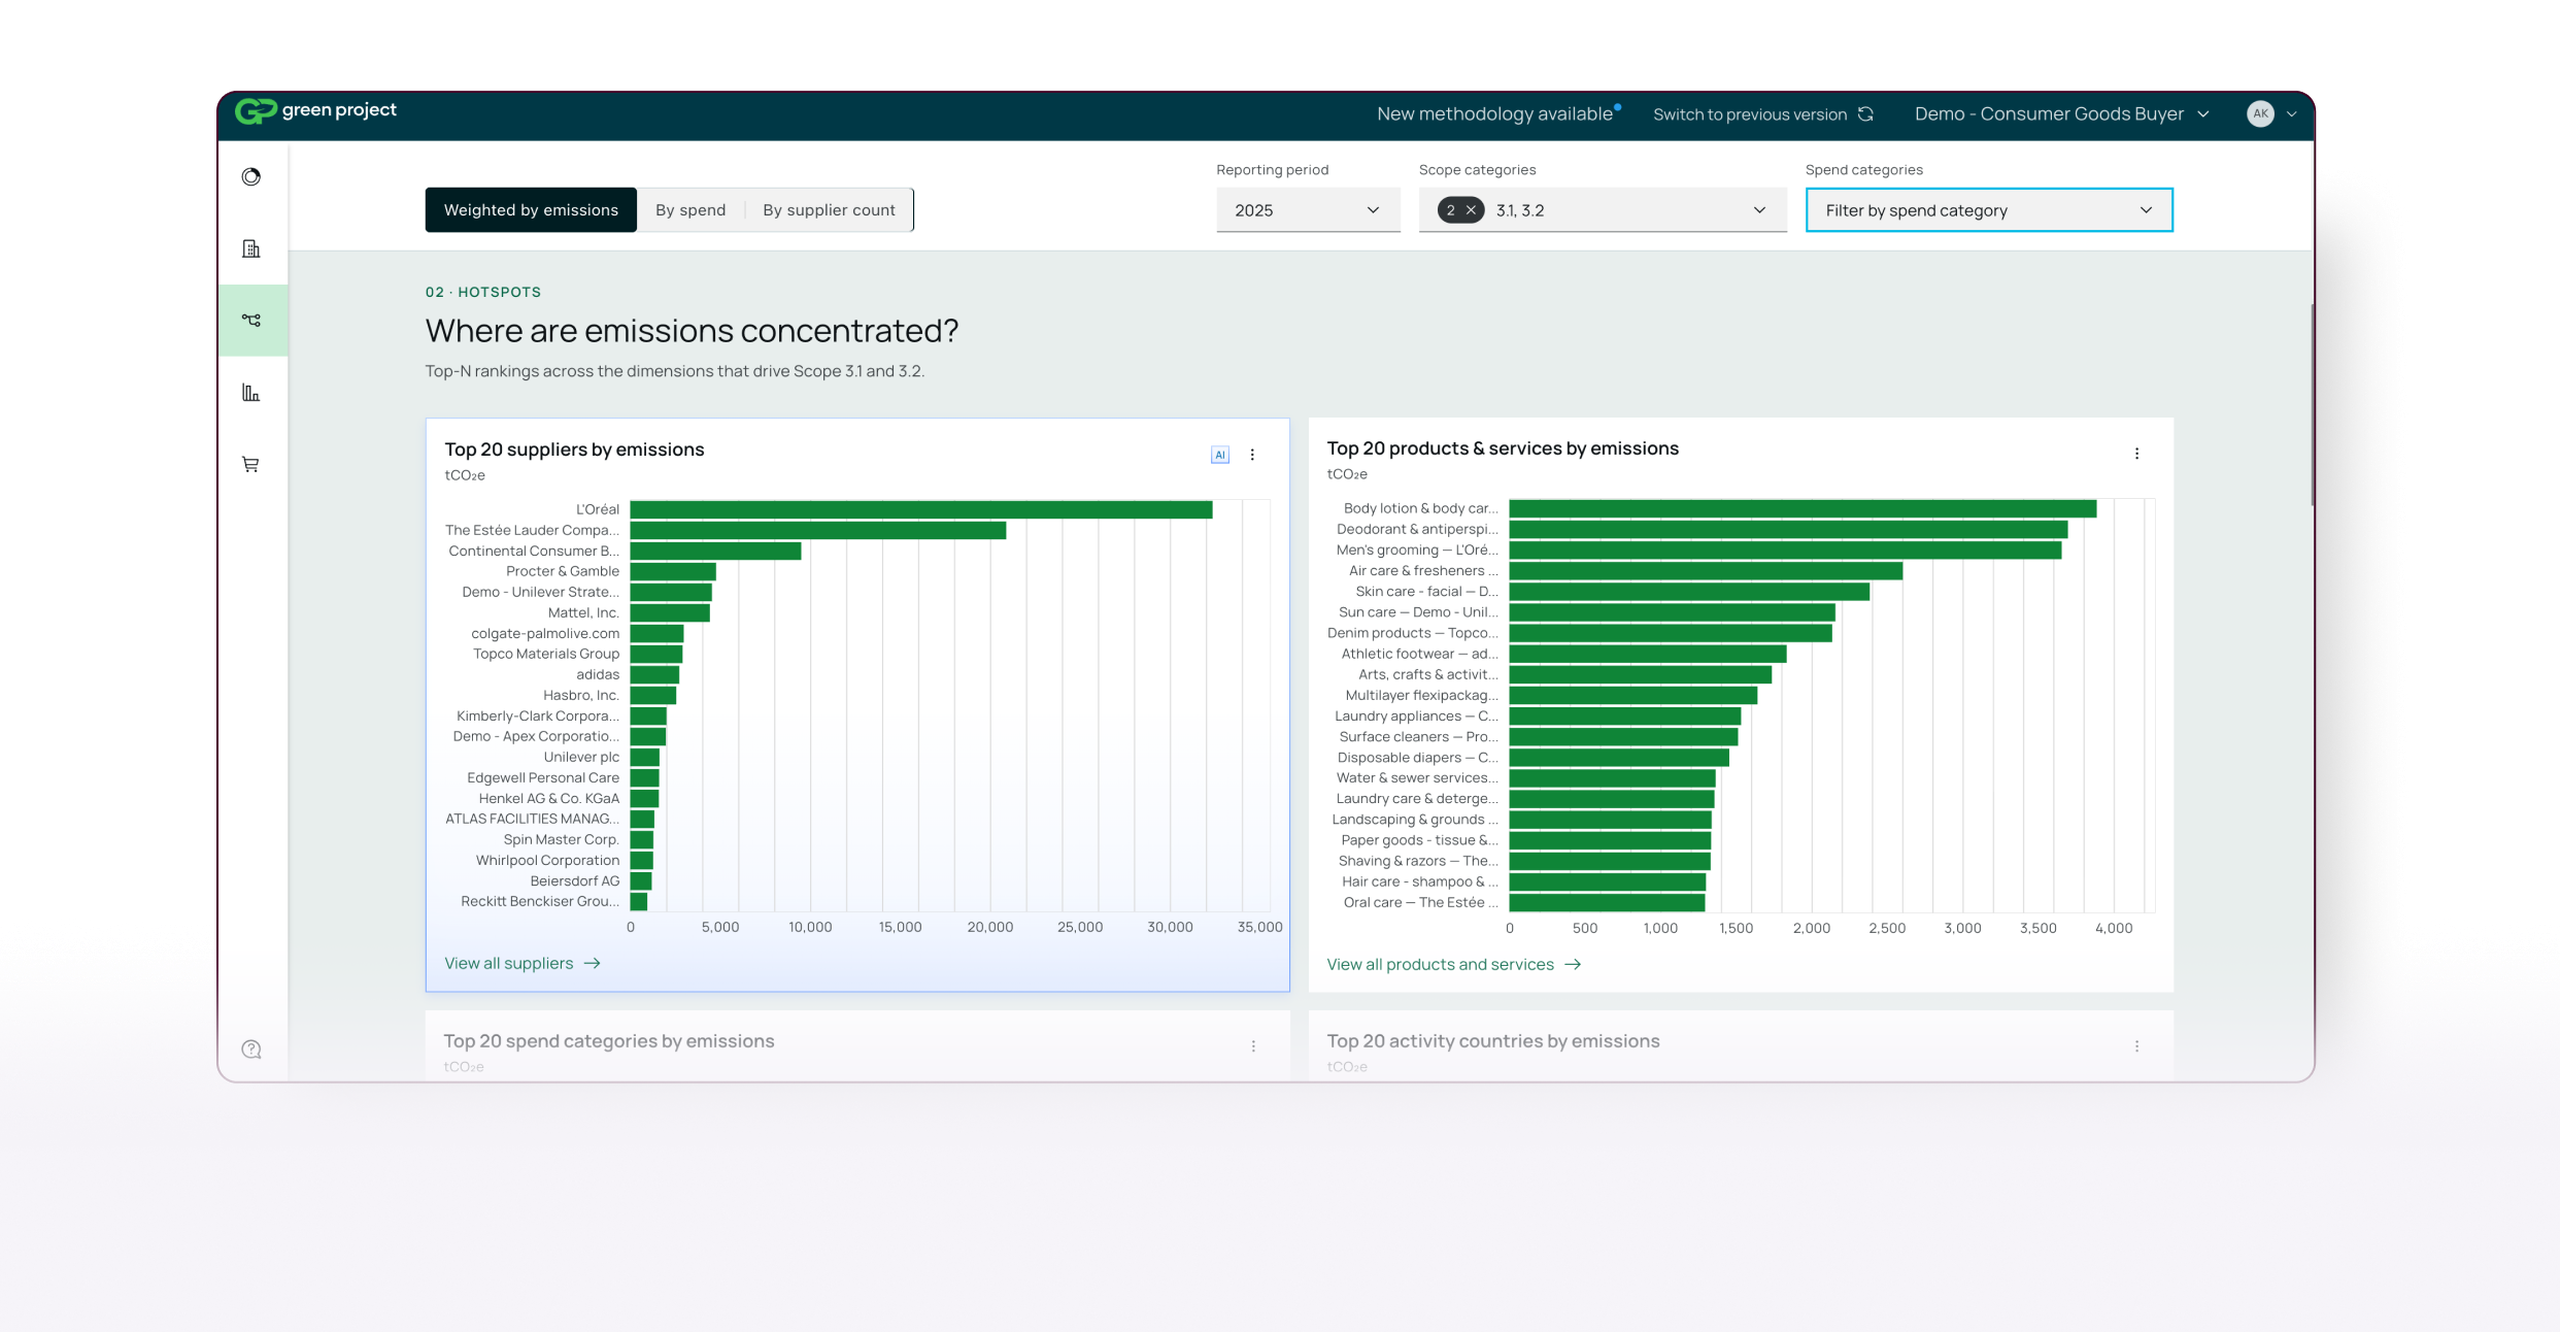Viewport: 2560px width, 1332px height.
Task: Open the shopping cart icon in sidebar
Action: click(251, 464)
